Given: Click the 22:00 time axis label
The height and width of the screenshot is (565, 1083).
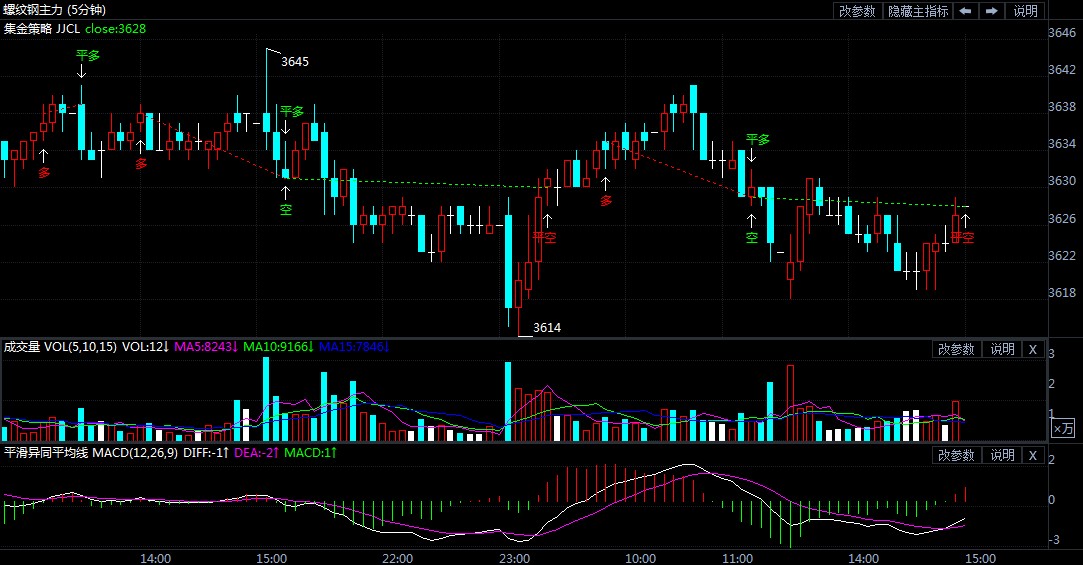Looking at the screenshot, I should click(x=397, y=558).
